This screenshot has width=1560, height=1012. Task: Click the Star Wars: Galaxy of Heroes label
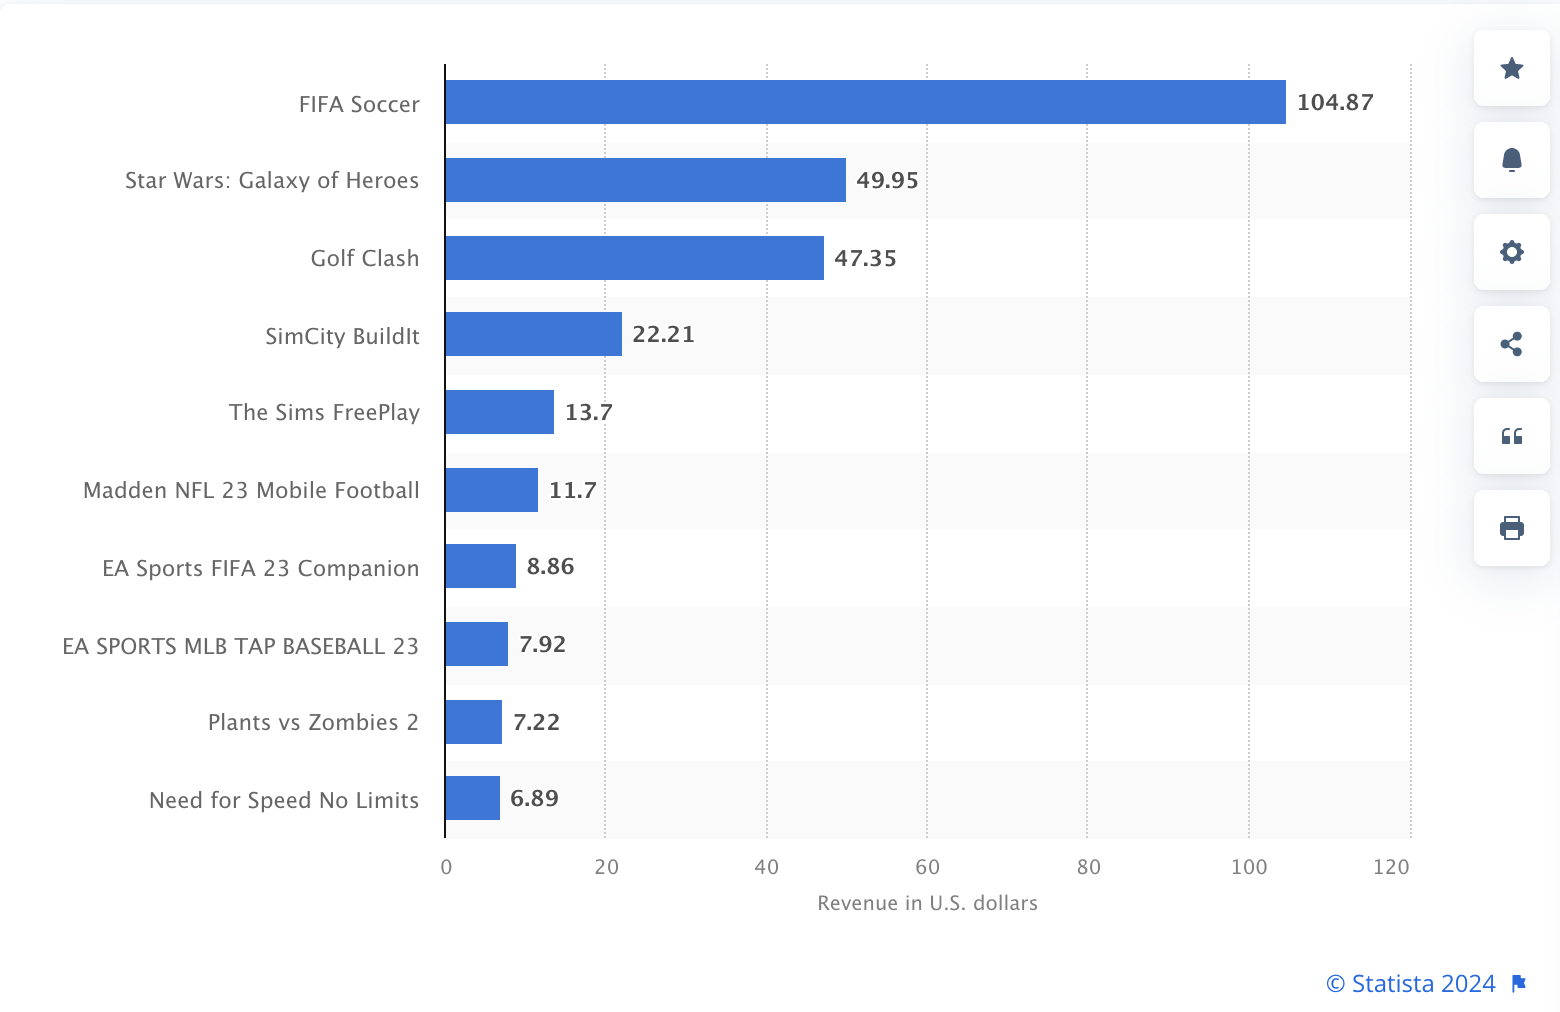point(271,180)
